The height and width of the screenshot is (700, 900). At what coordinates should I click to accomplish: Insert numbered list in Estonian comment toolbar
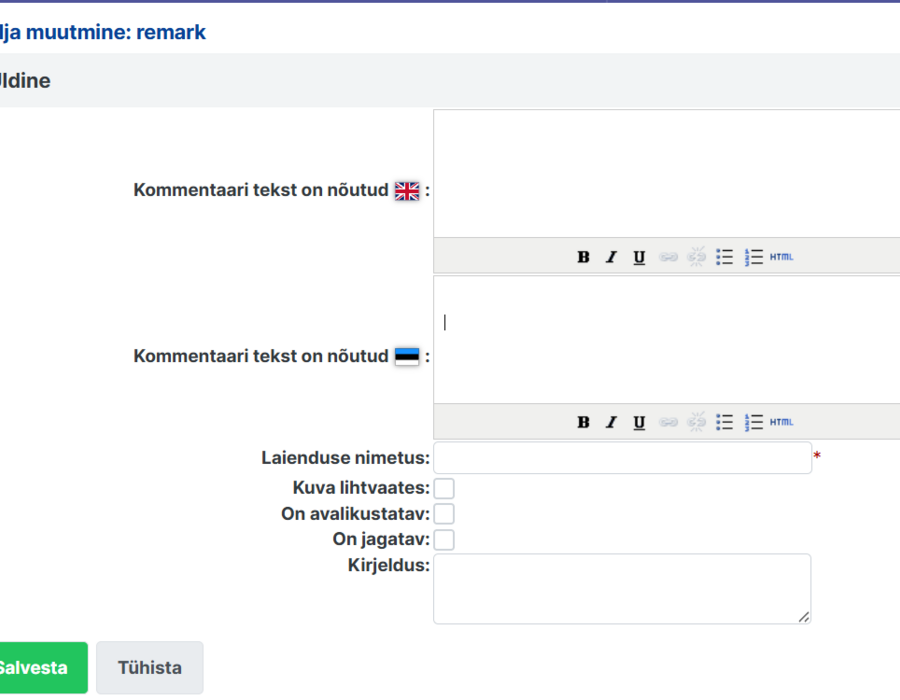coord(753,422)
